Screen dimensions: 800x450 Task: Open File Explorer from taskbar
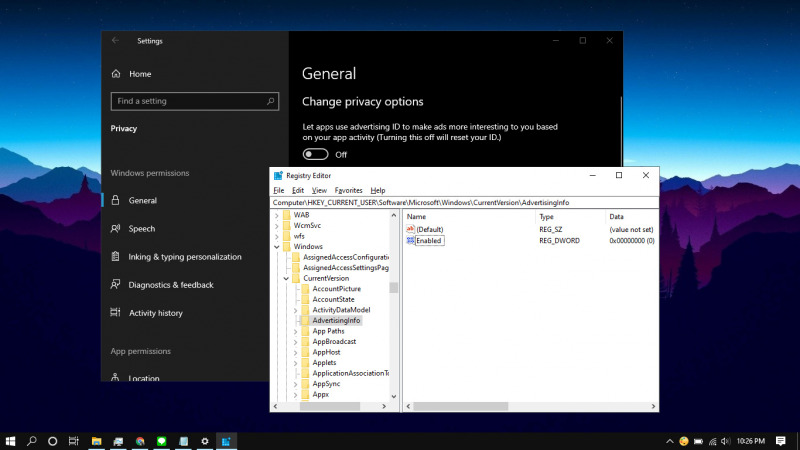click(x=96, y=441)
